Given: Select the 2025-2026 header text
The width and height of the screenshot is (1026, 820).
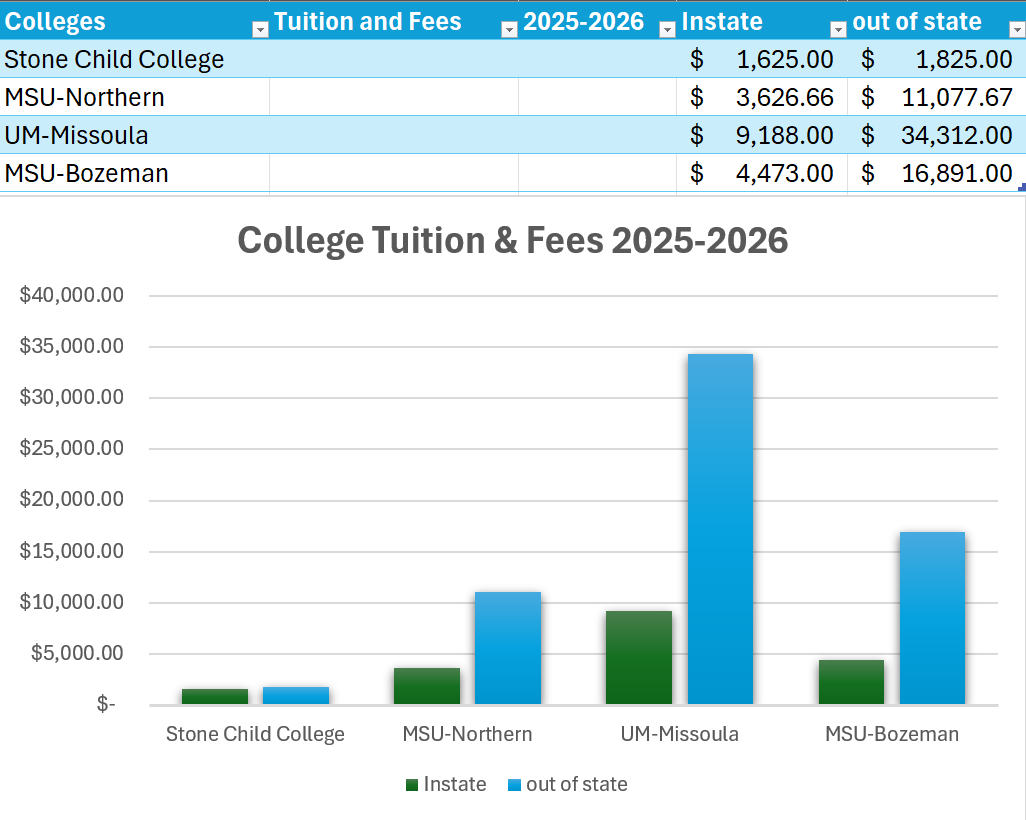Looking at the screenshot, I should coord(584,22).
